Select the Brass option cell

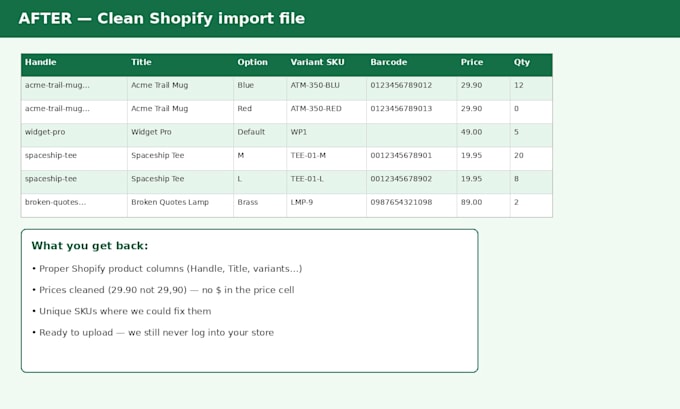pyautogui.click(x=260, y=206)
